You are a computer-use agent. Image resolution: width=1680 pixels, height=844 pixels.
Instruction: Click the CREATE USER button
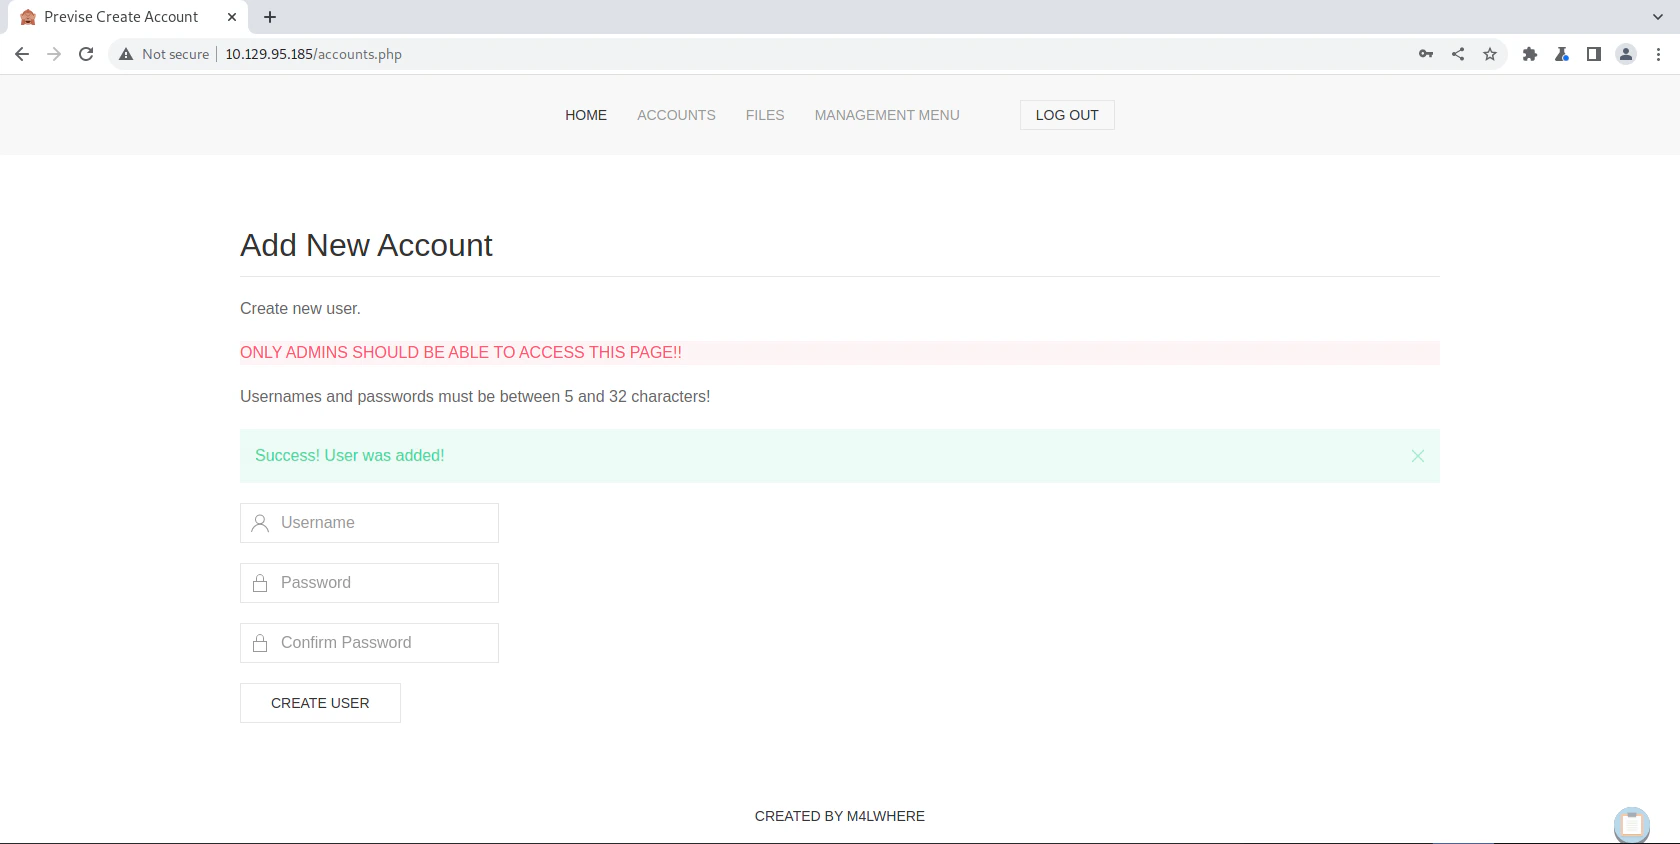pyautogui.click(x=320, y=703)
